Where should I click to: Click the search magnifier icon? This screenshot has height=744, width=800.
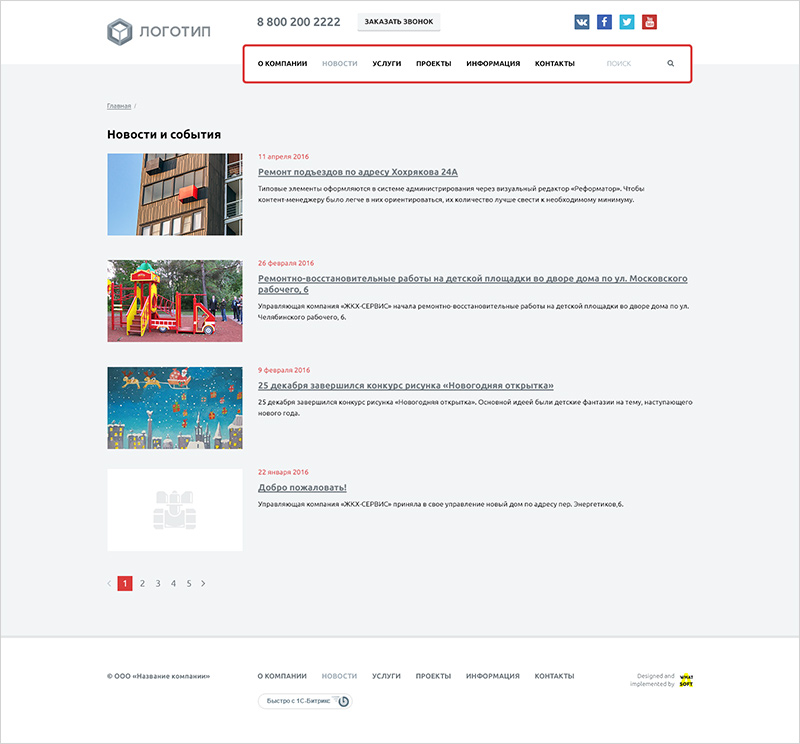(x=671, y=64)
